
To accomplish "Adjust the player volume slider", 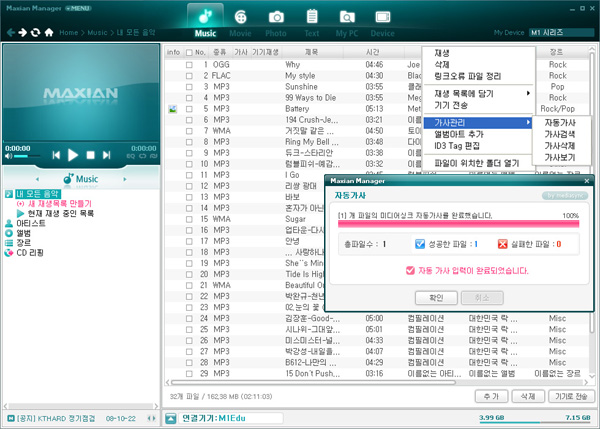I will 27,156.
